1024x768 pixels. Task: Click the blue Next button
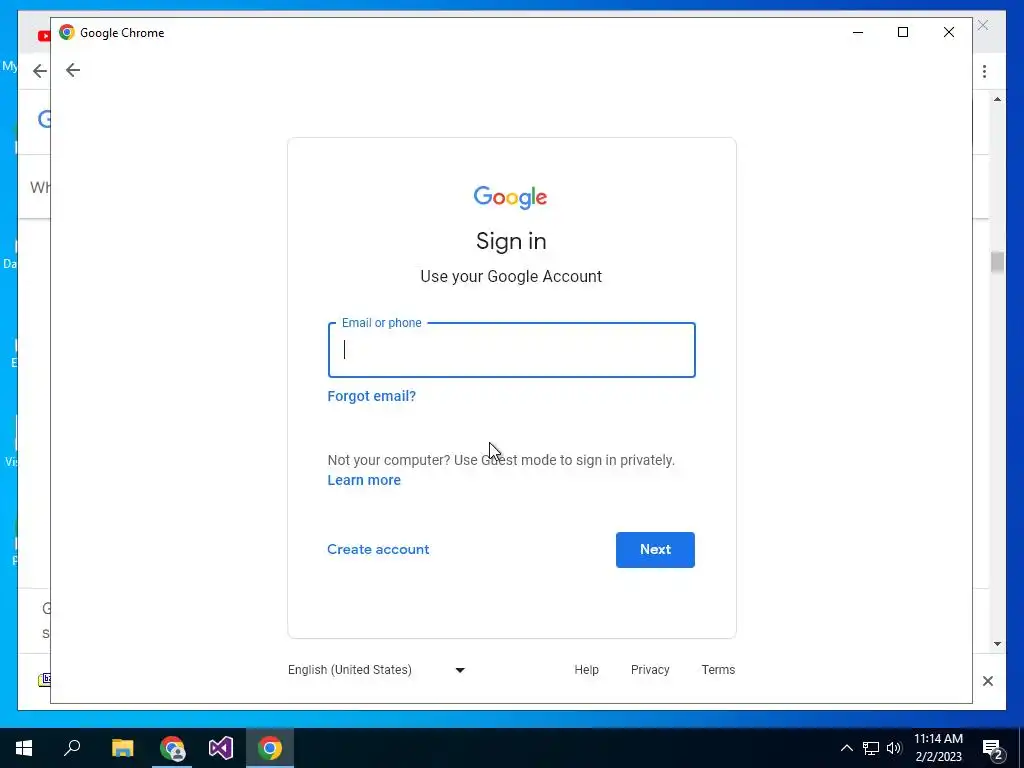click(655, 550)
